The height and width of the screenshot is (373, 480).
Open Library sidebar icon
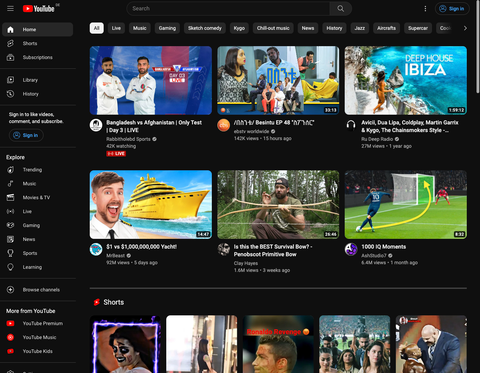10,80
